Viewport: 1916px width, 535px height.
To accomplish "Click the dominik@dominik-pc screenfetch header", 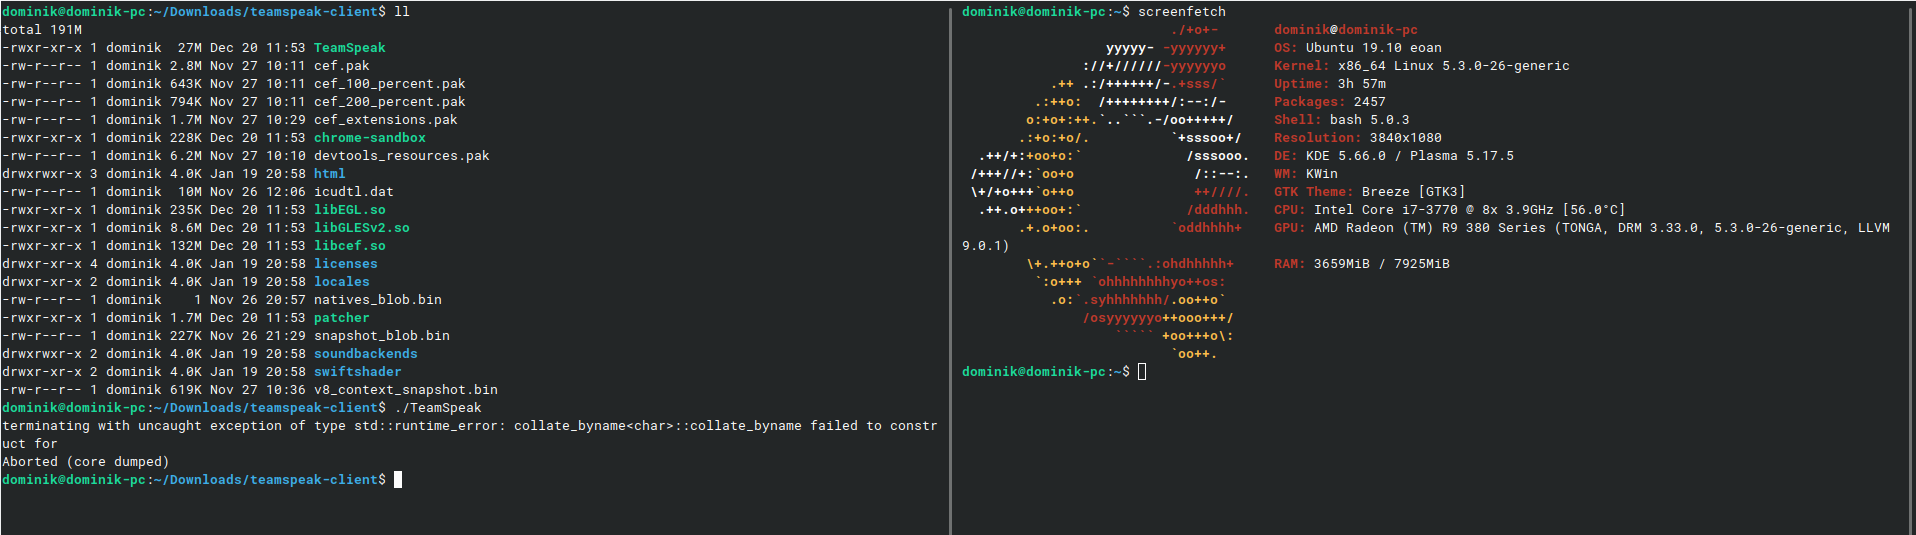I will pos(1345,30).
